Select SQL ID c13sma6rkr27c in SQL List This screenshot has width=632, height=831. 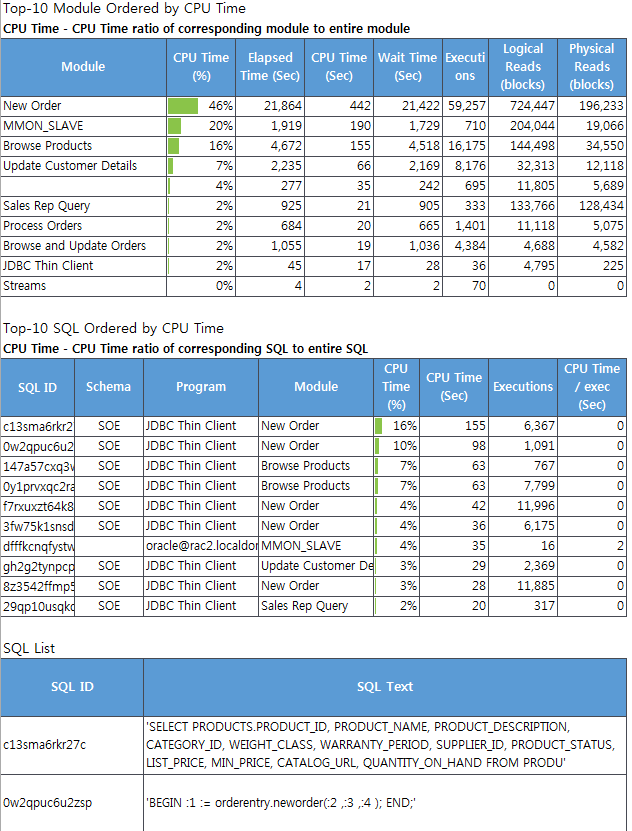pyautogui.click(x=44, y=745)
